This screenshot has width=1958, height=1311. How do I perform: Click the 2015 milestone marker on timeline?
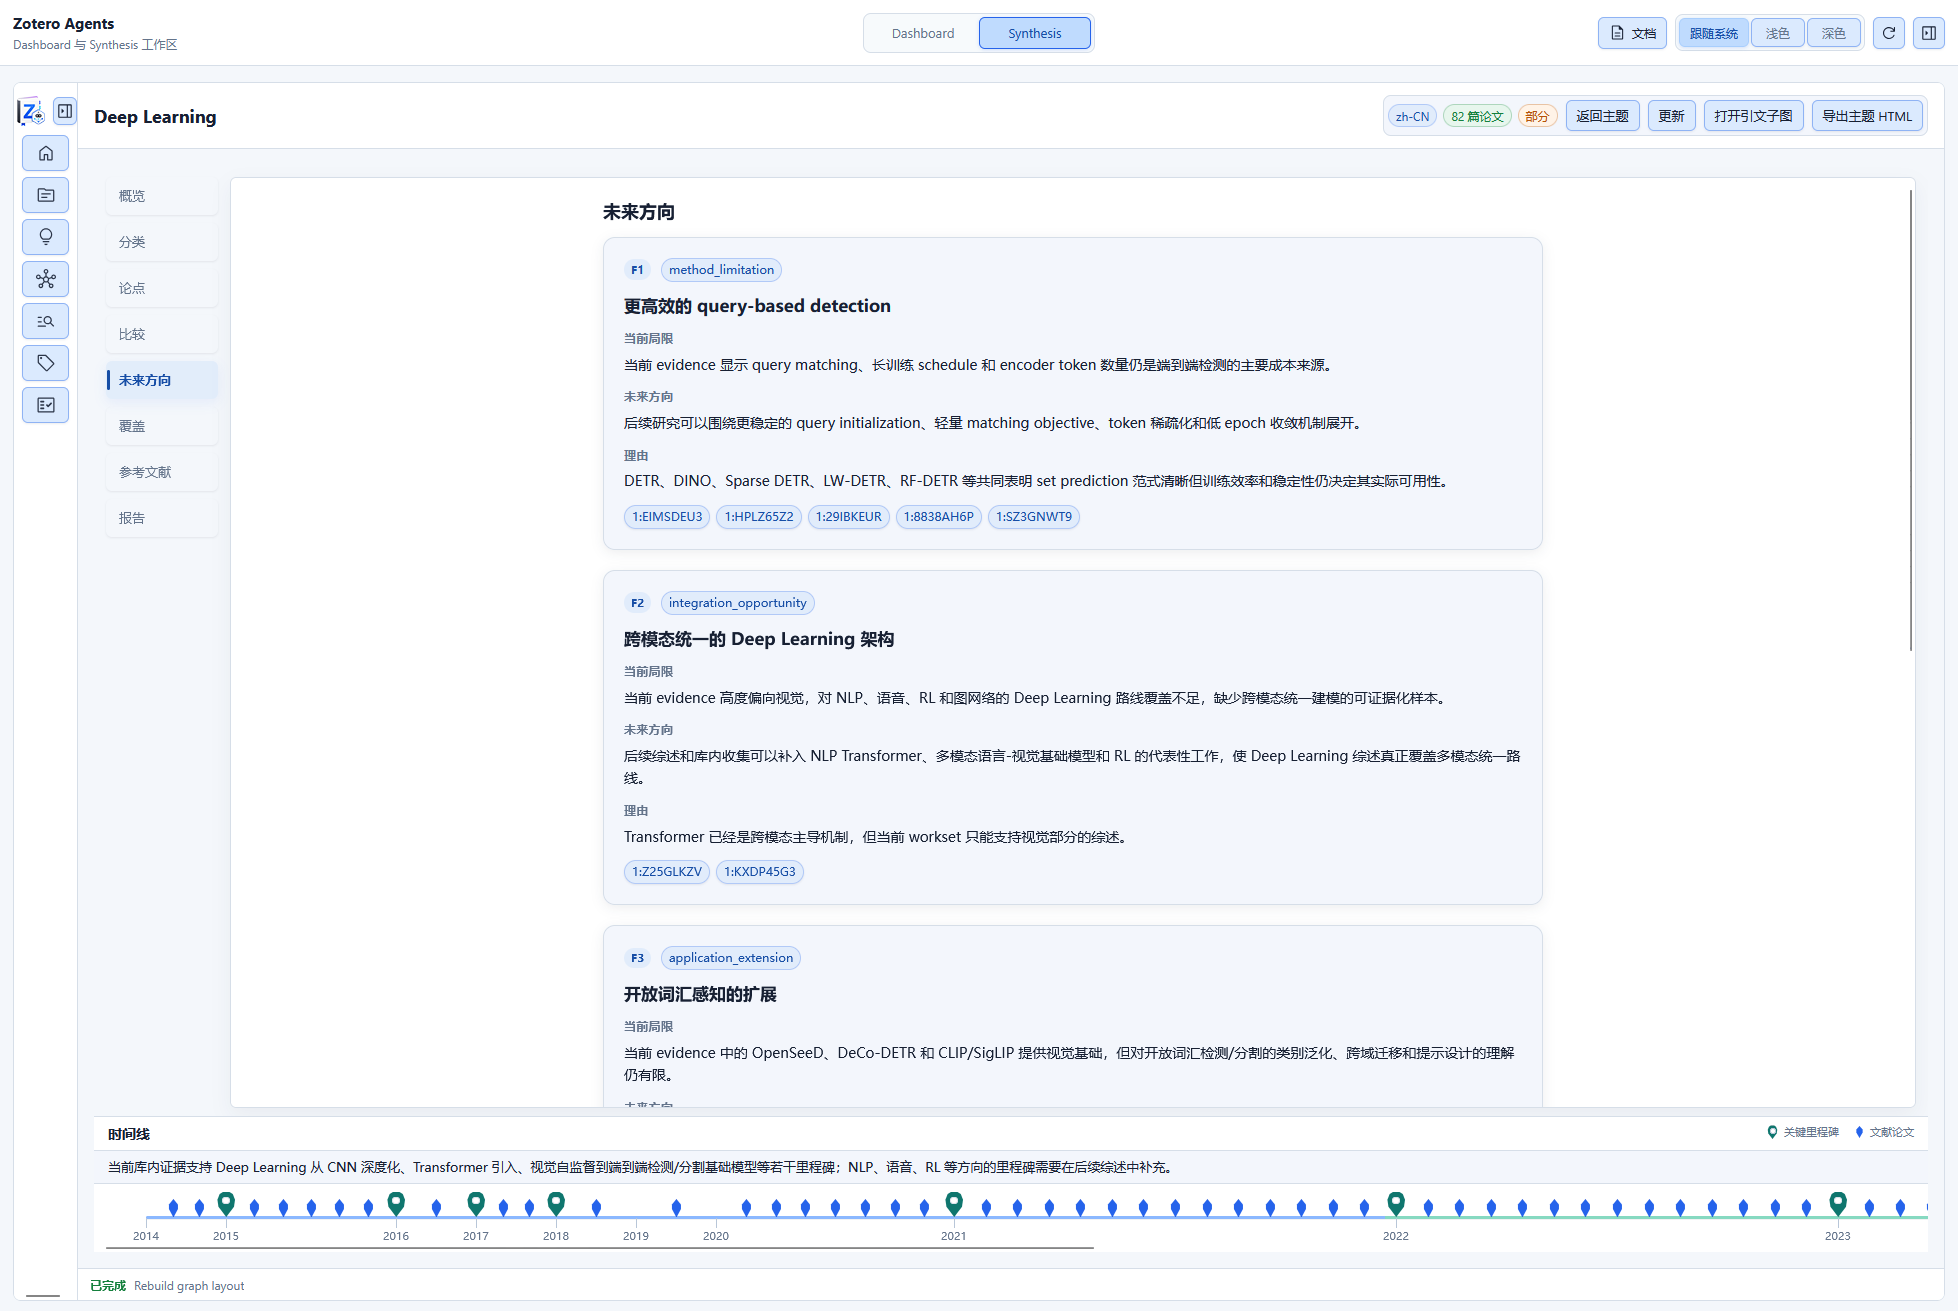pyautogui.click(x=226, y=1203)
